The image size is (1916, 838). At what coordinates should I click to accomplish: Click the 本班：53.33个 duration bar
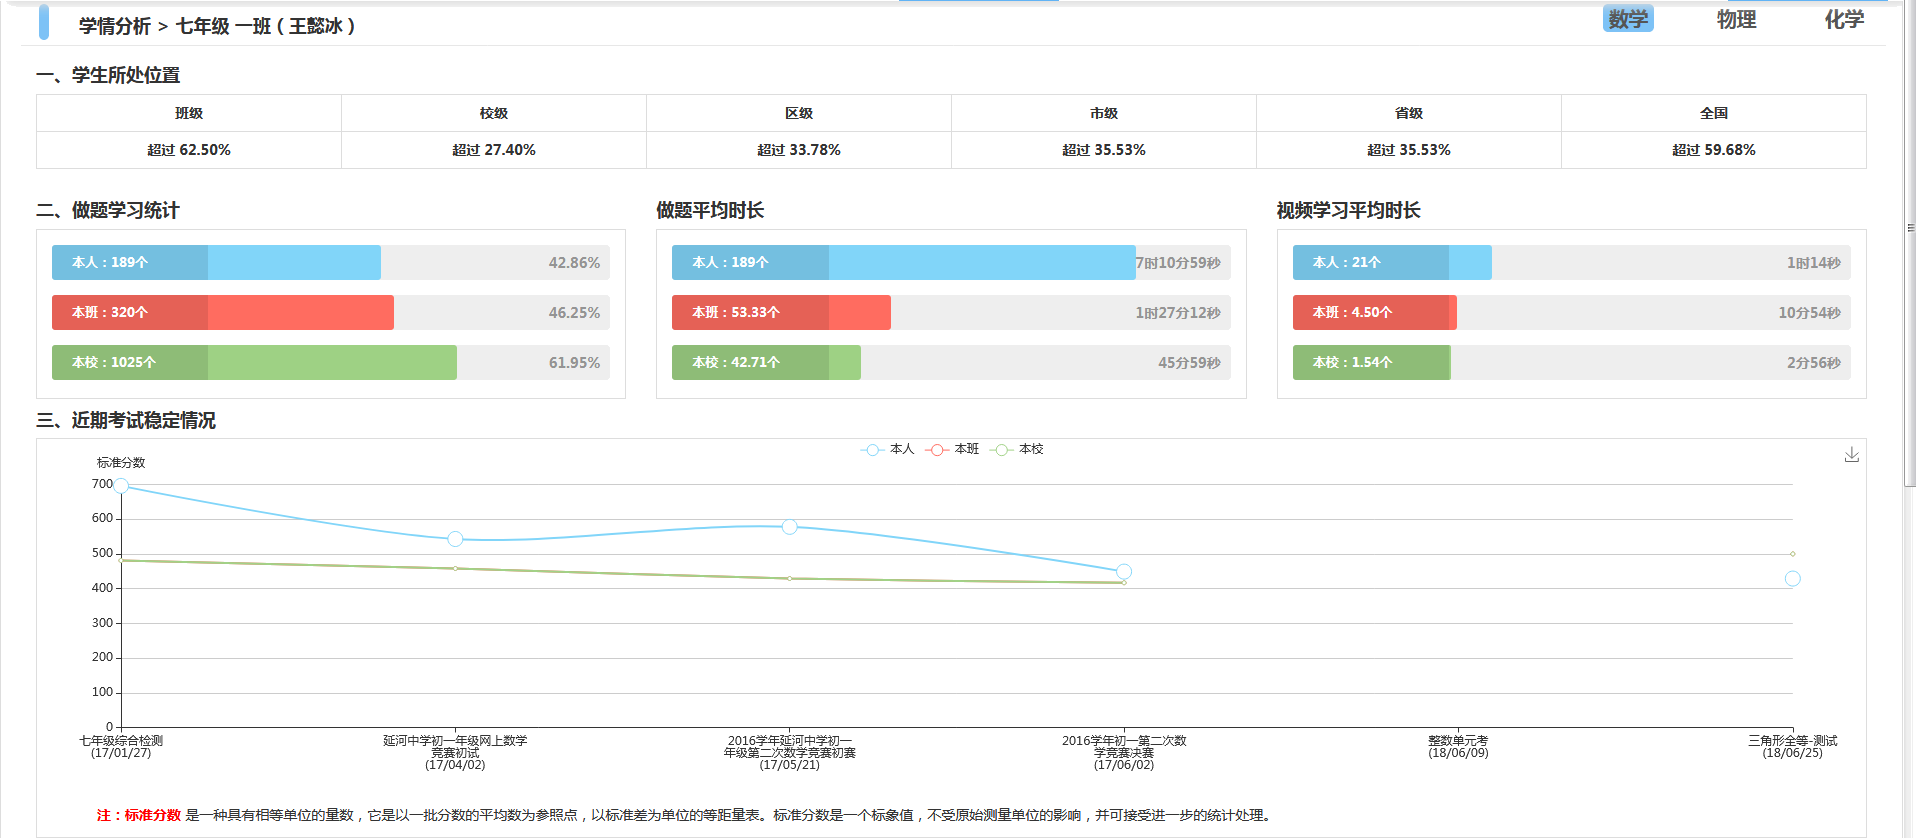point(781,312)
